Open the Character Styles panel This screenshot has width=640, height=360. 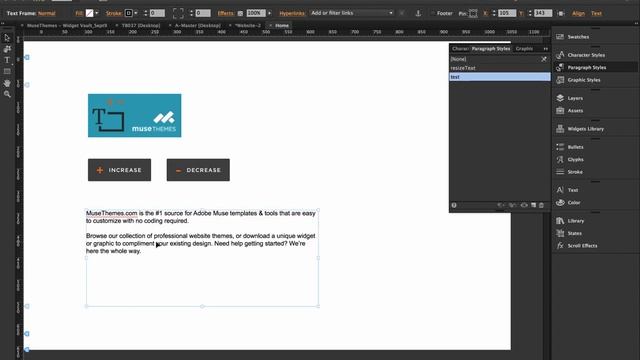586,55
